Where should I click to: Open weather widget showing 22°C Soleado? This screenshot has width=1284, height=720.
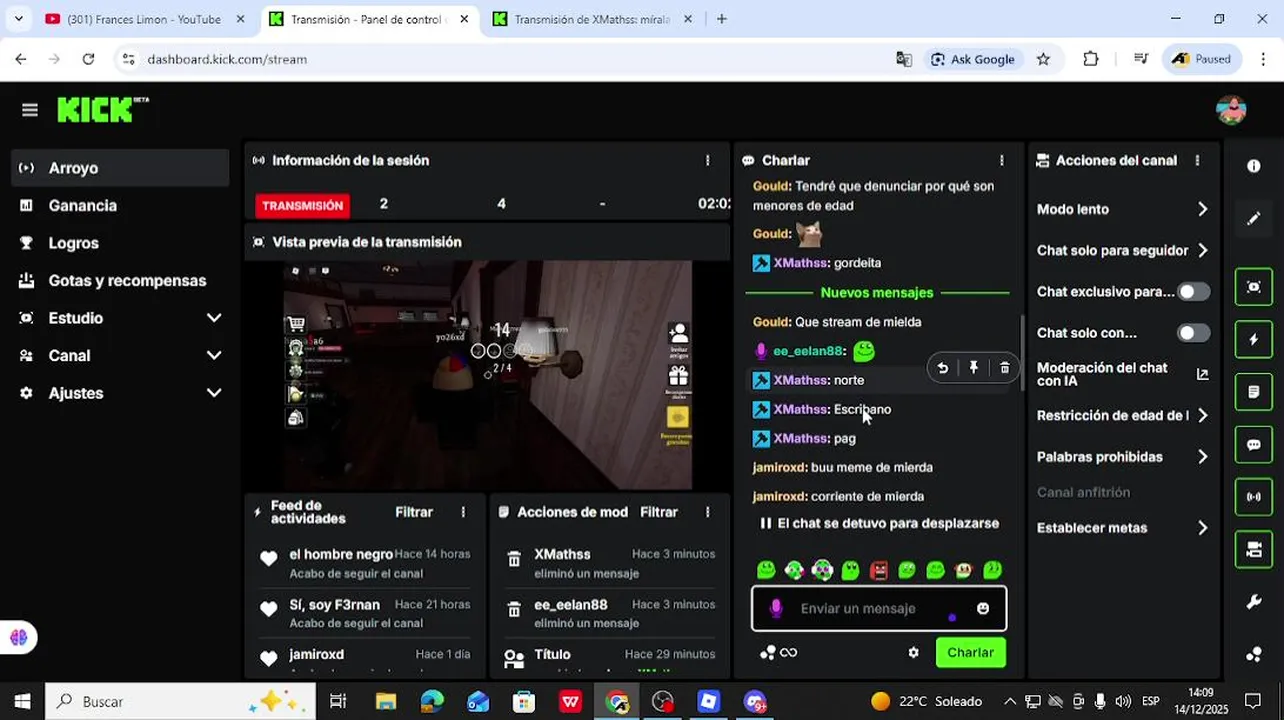(926, 701)
